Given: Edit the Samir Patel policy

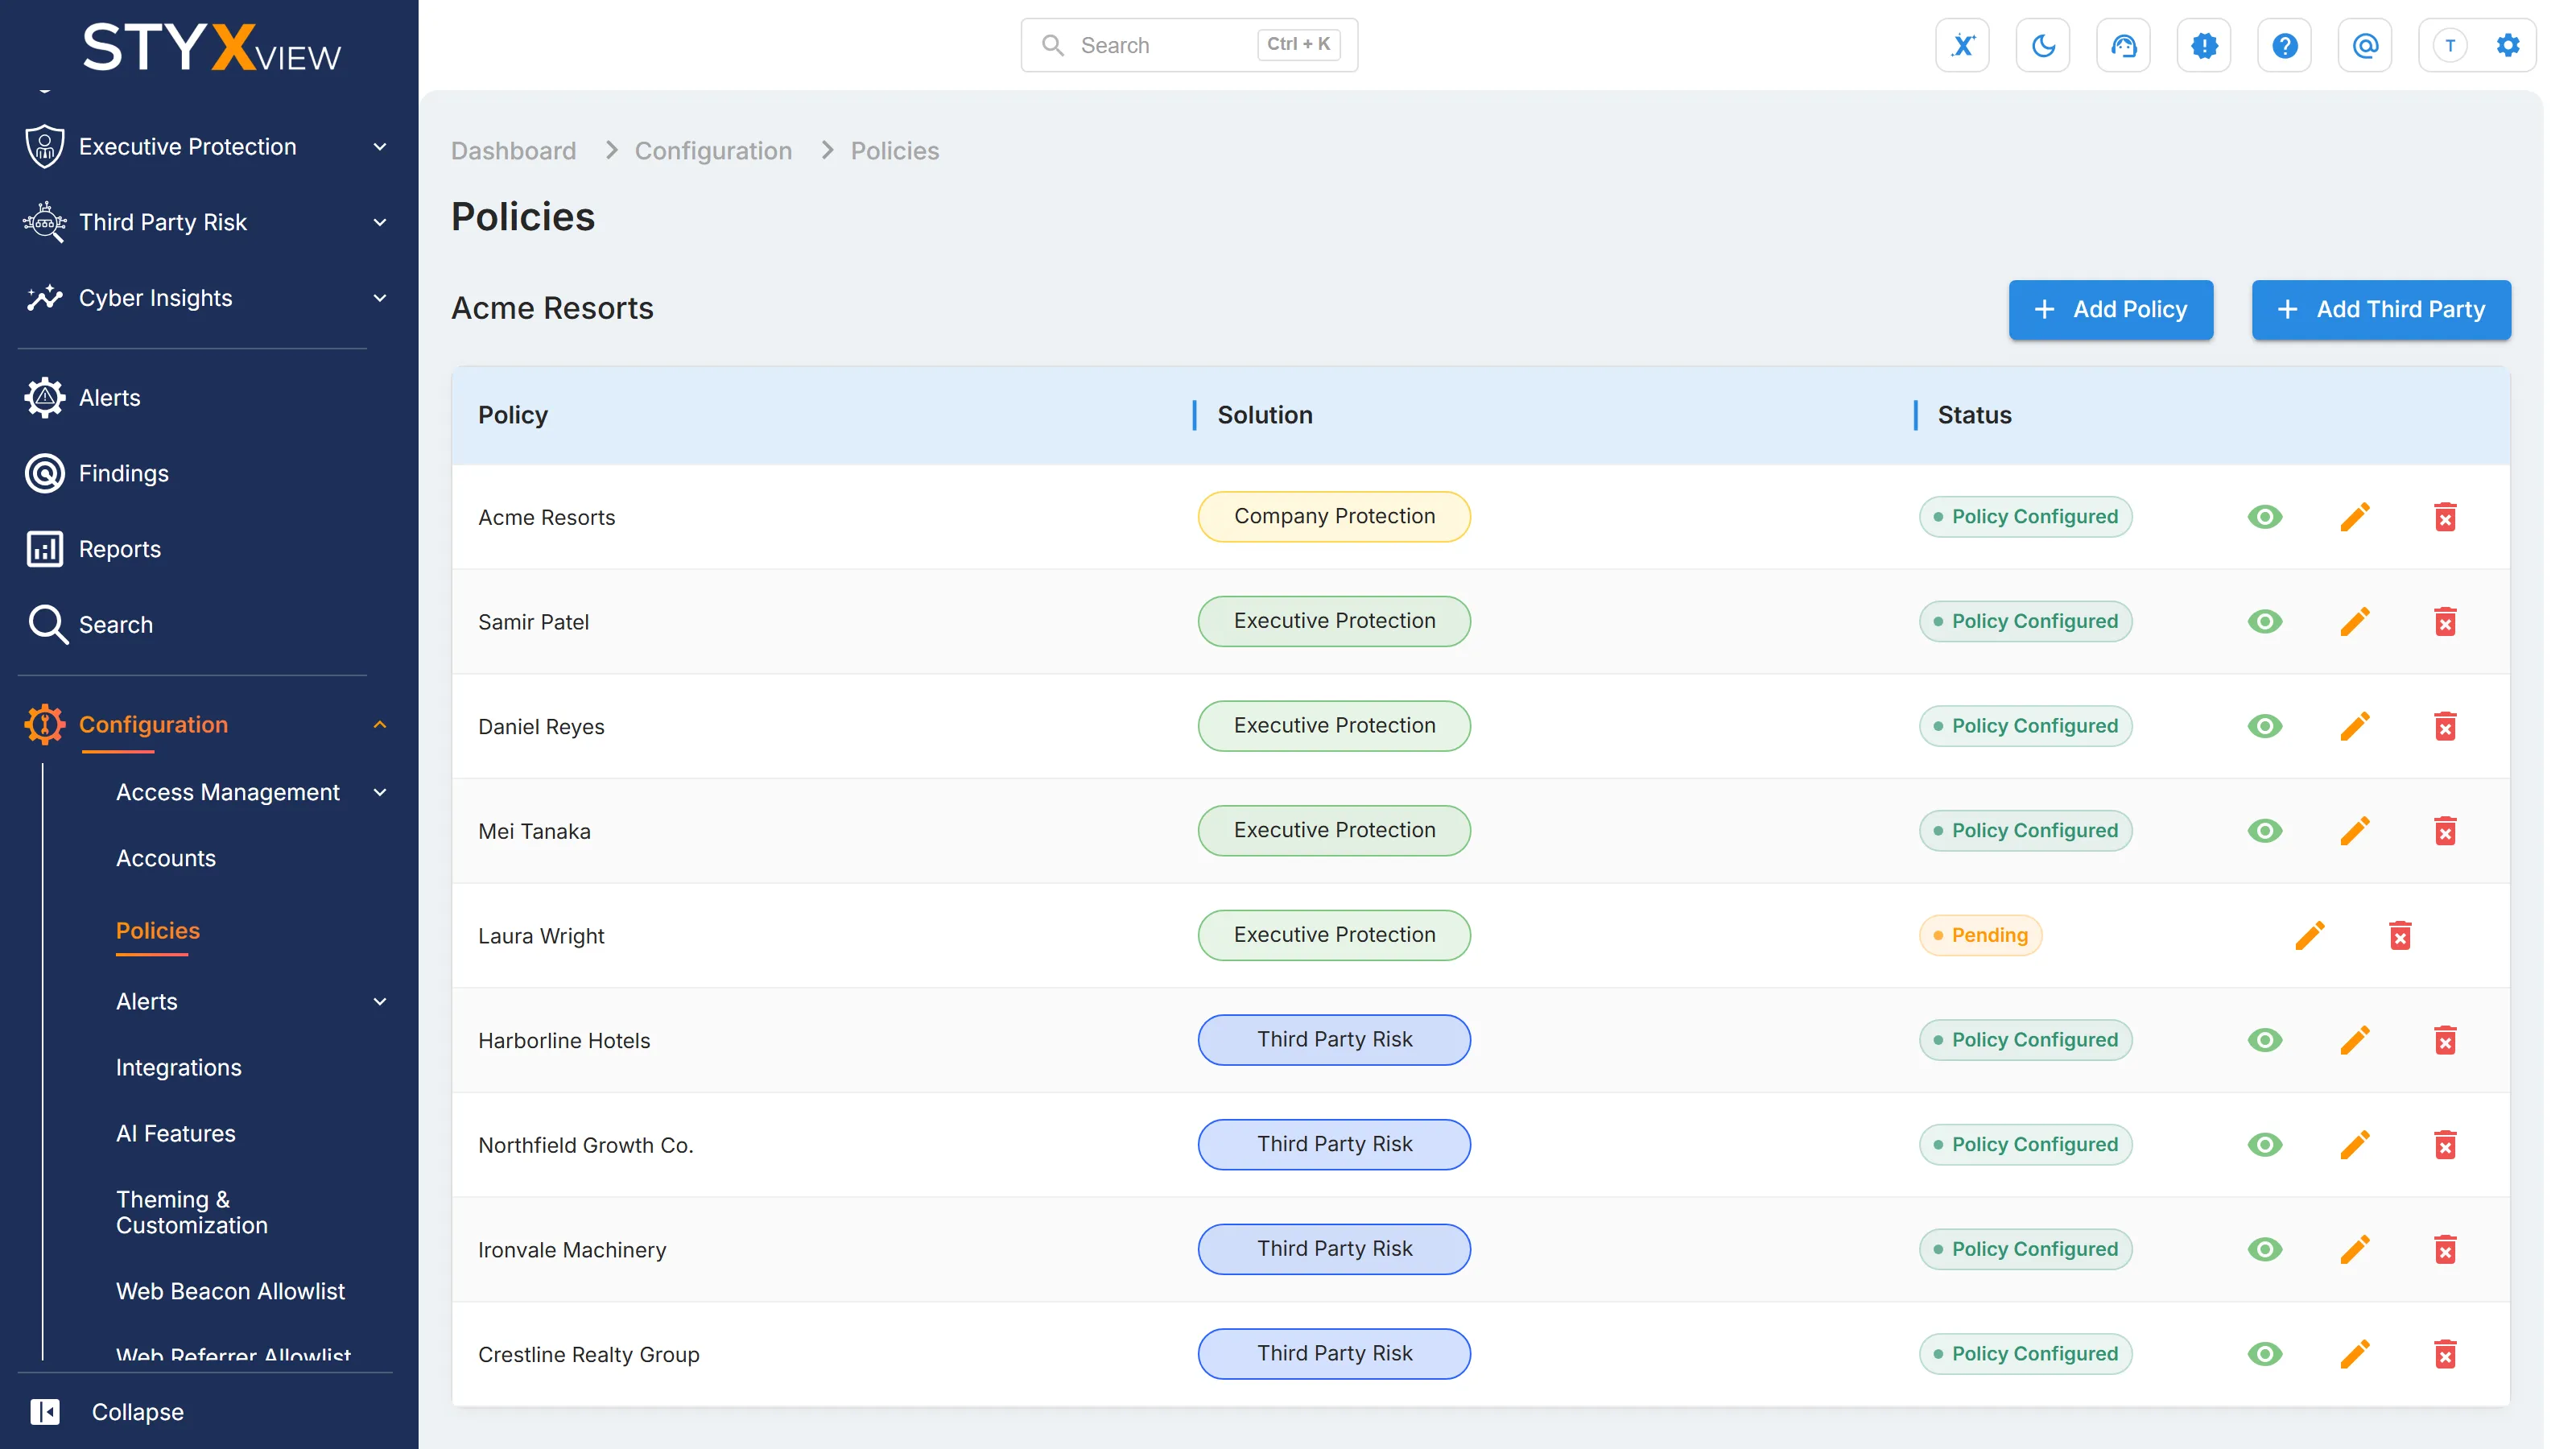Looking at the screenshot, I should tap(2355, 622).
